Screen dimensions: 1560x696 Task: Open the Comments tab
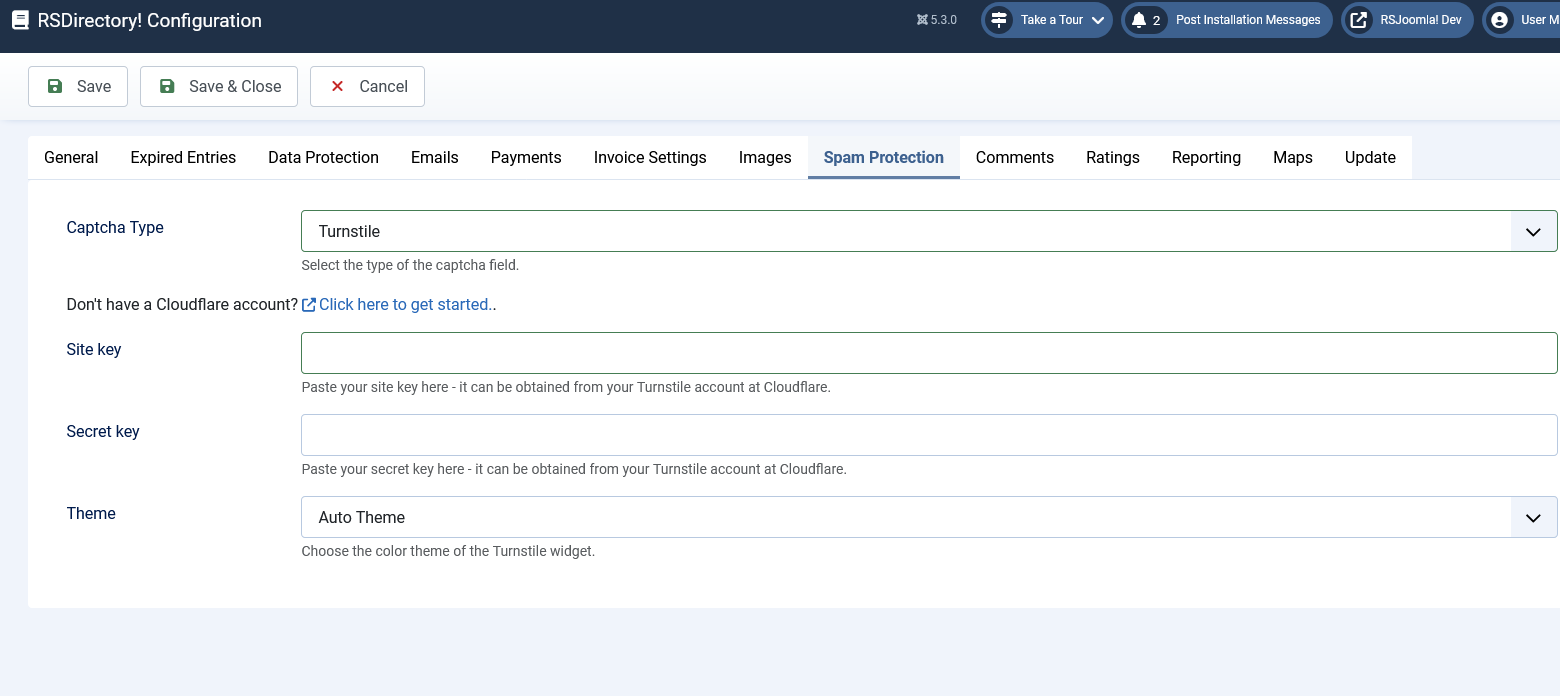point(1015,157)
